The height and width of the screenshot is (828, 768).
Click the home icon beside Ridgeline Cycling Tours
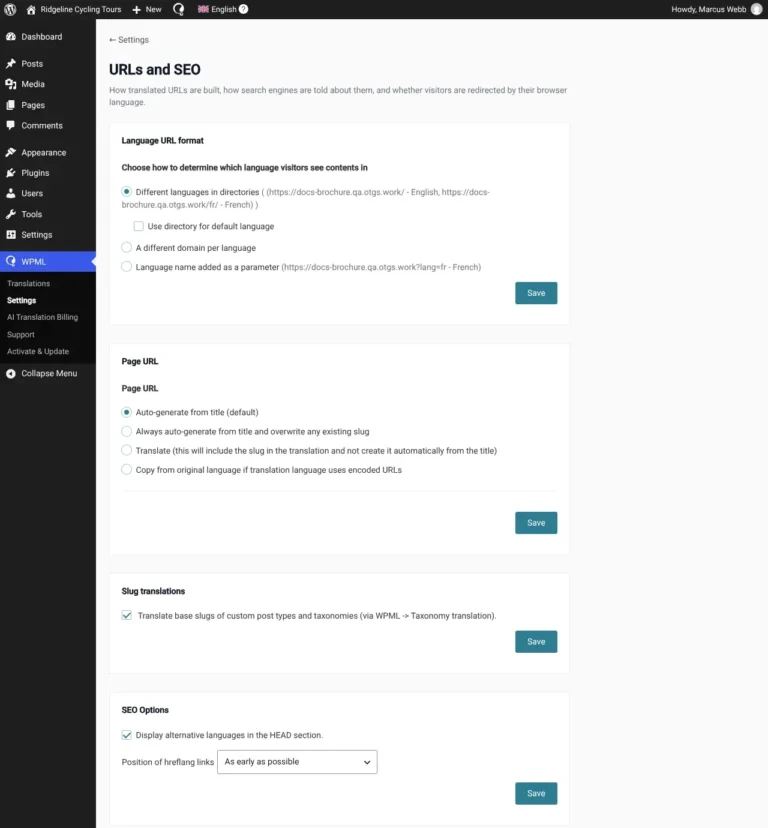[31, 10]
